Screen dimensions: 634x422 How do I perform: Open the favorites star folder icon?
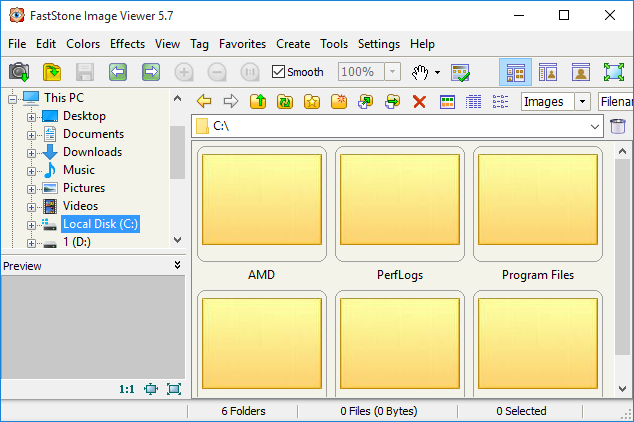tap(312, 101)
